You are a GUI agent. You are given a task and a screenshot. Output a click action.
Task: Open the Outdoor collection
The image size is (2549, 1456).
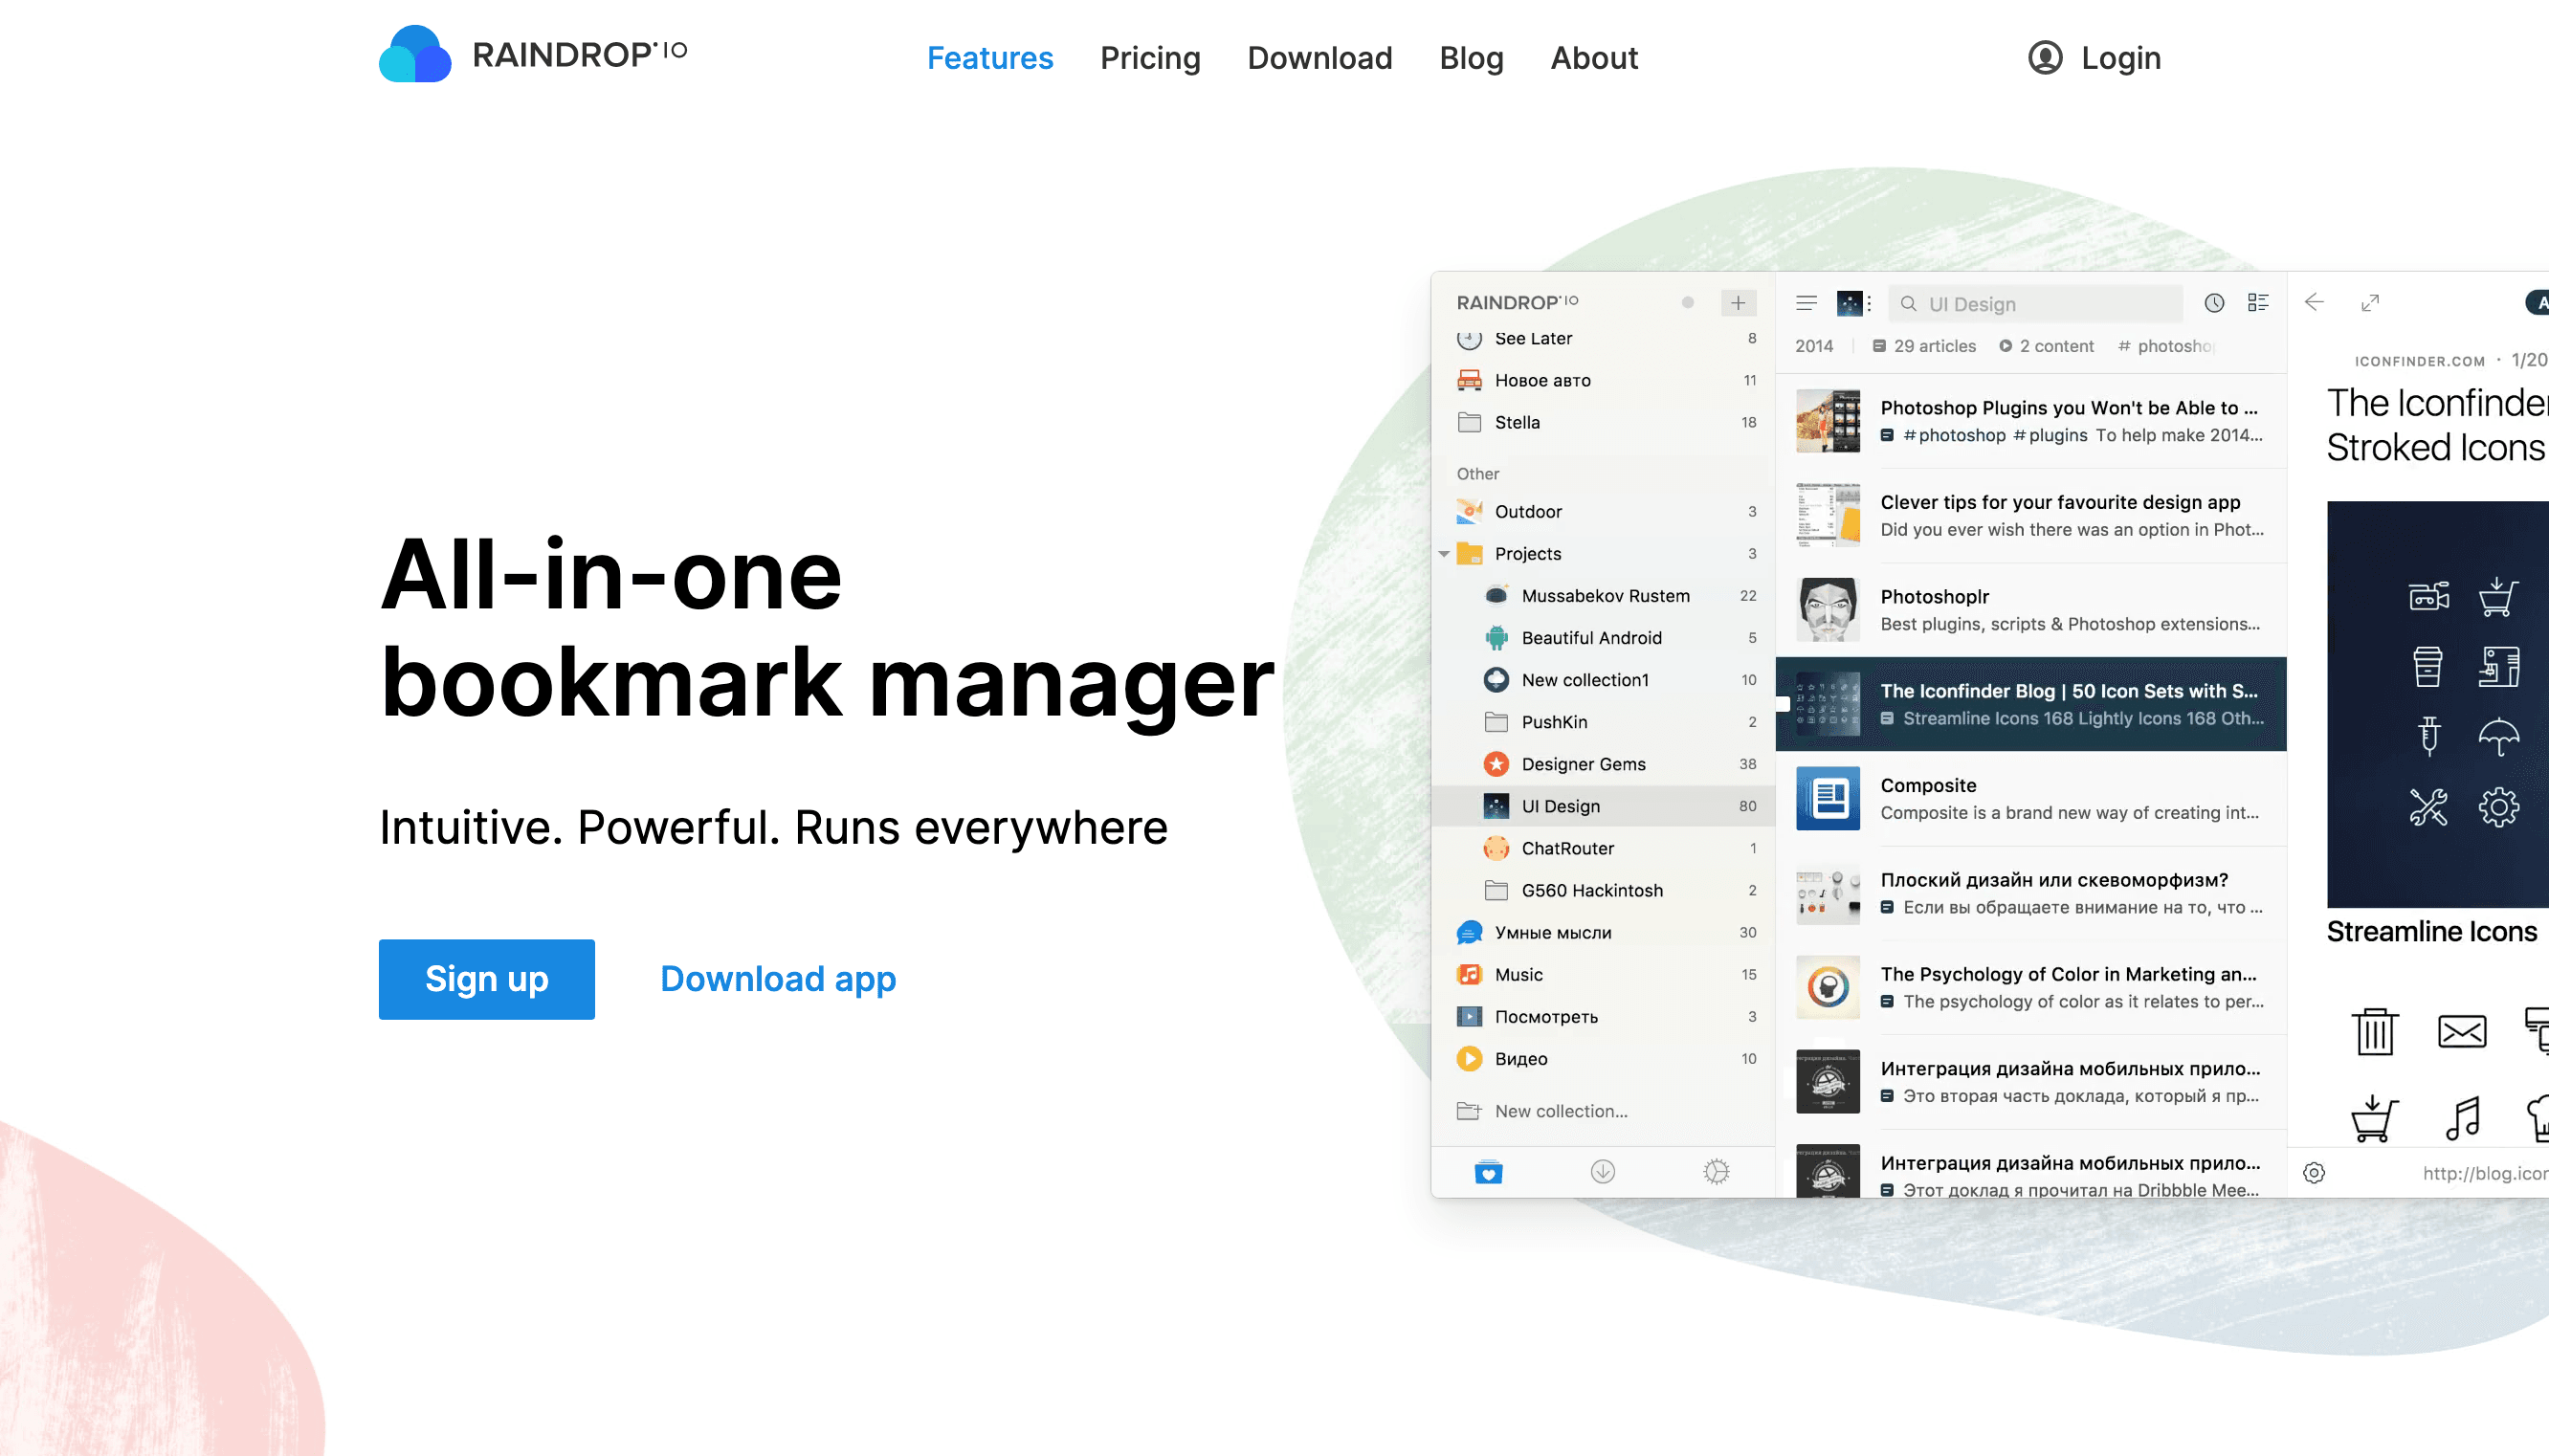click(1603, 511)
